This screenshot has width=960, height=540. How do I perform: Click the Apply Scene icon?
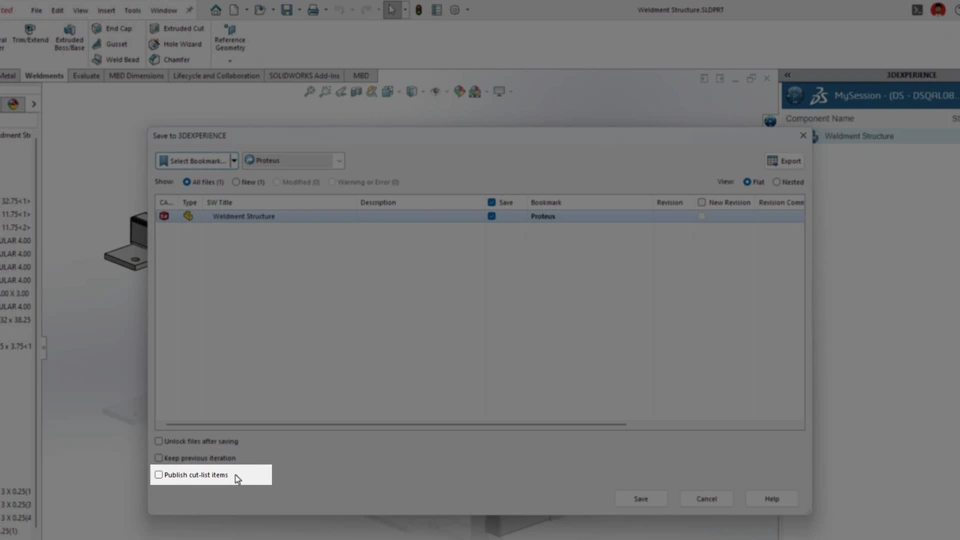pos(475,91)
